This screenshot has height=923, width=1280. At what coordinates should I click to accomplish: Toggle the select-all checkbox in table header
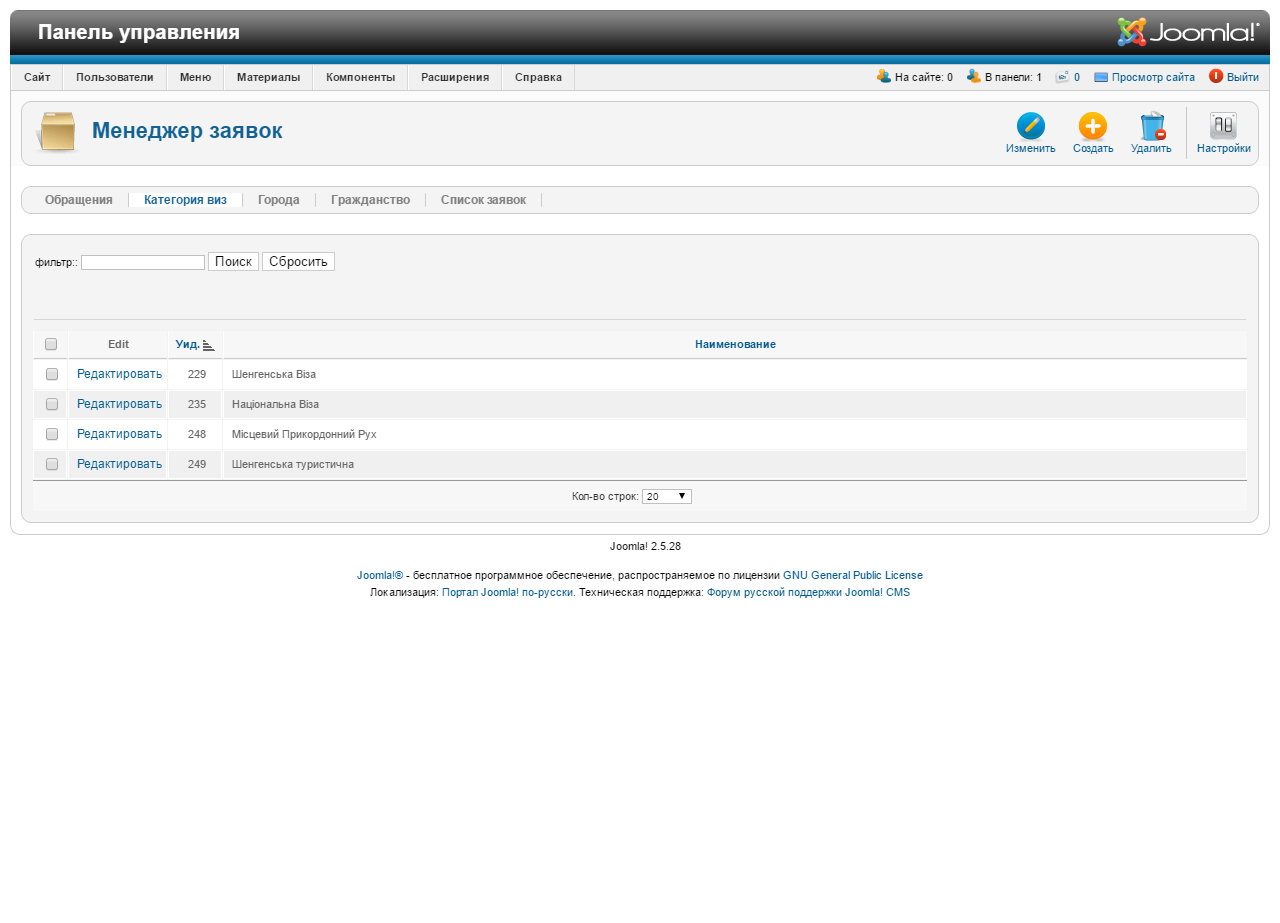click(x=51, y=344)
